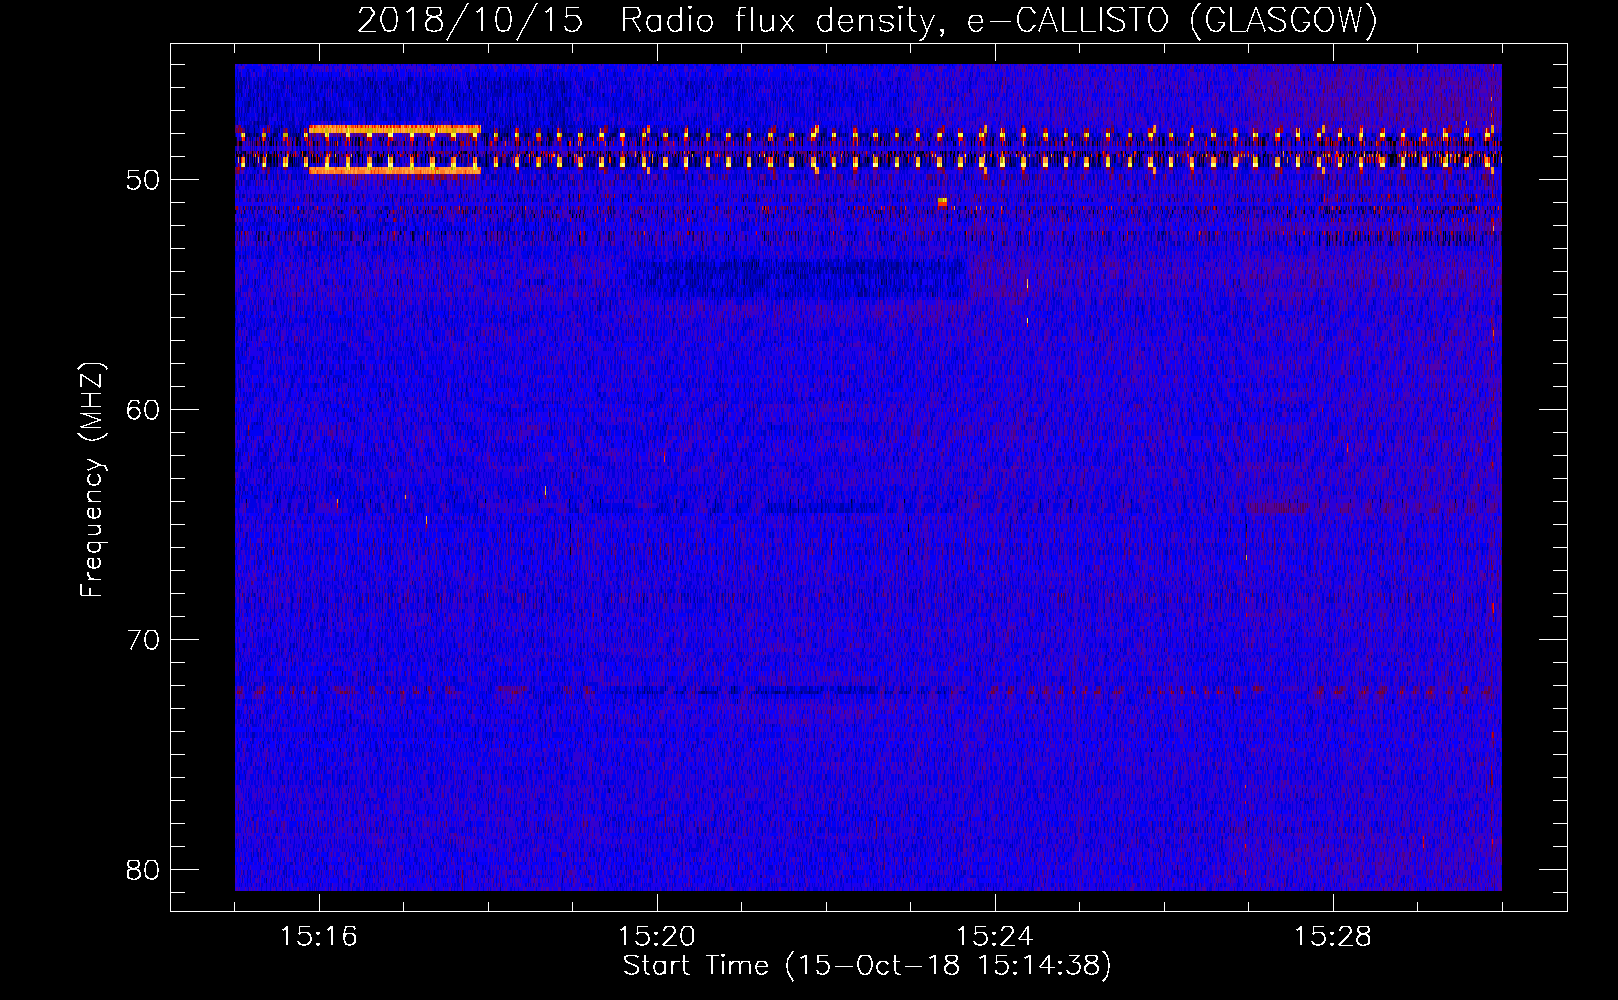Click the 15:24 time tick label
Viewport: 1618px width, 1000px height.
(995, 937)
